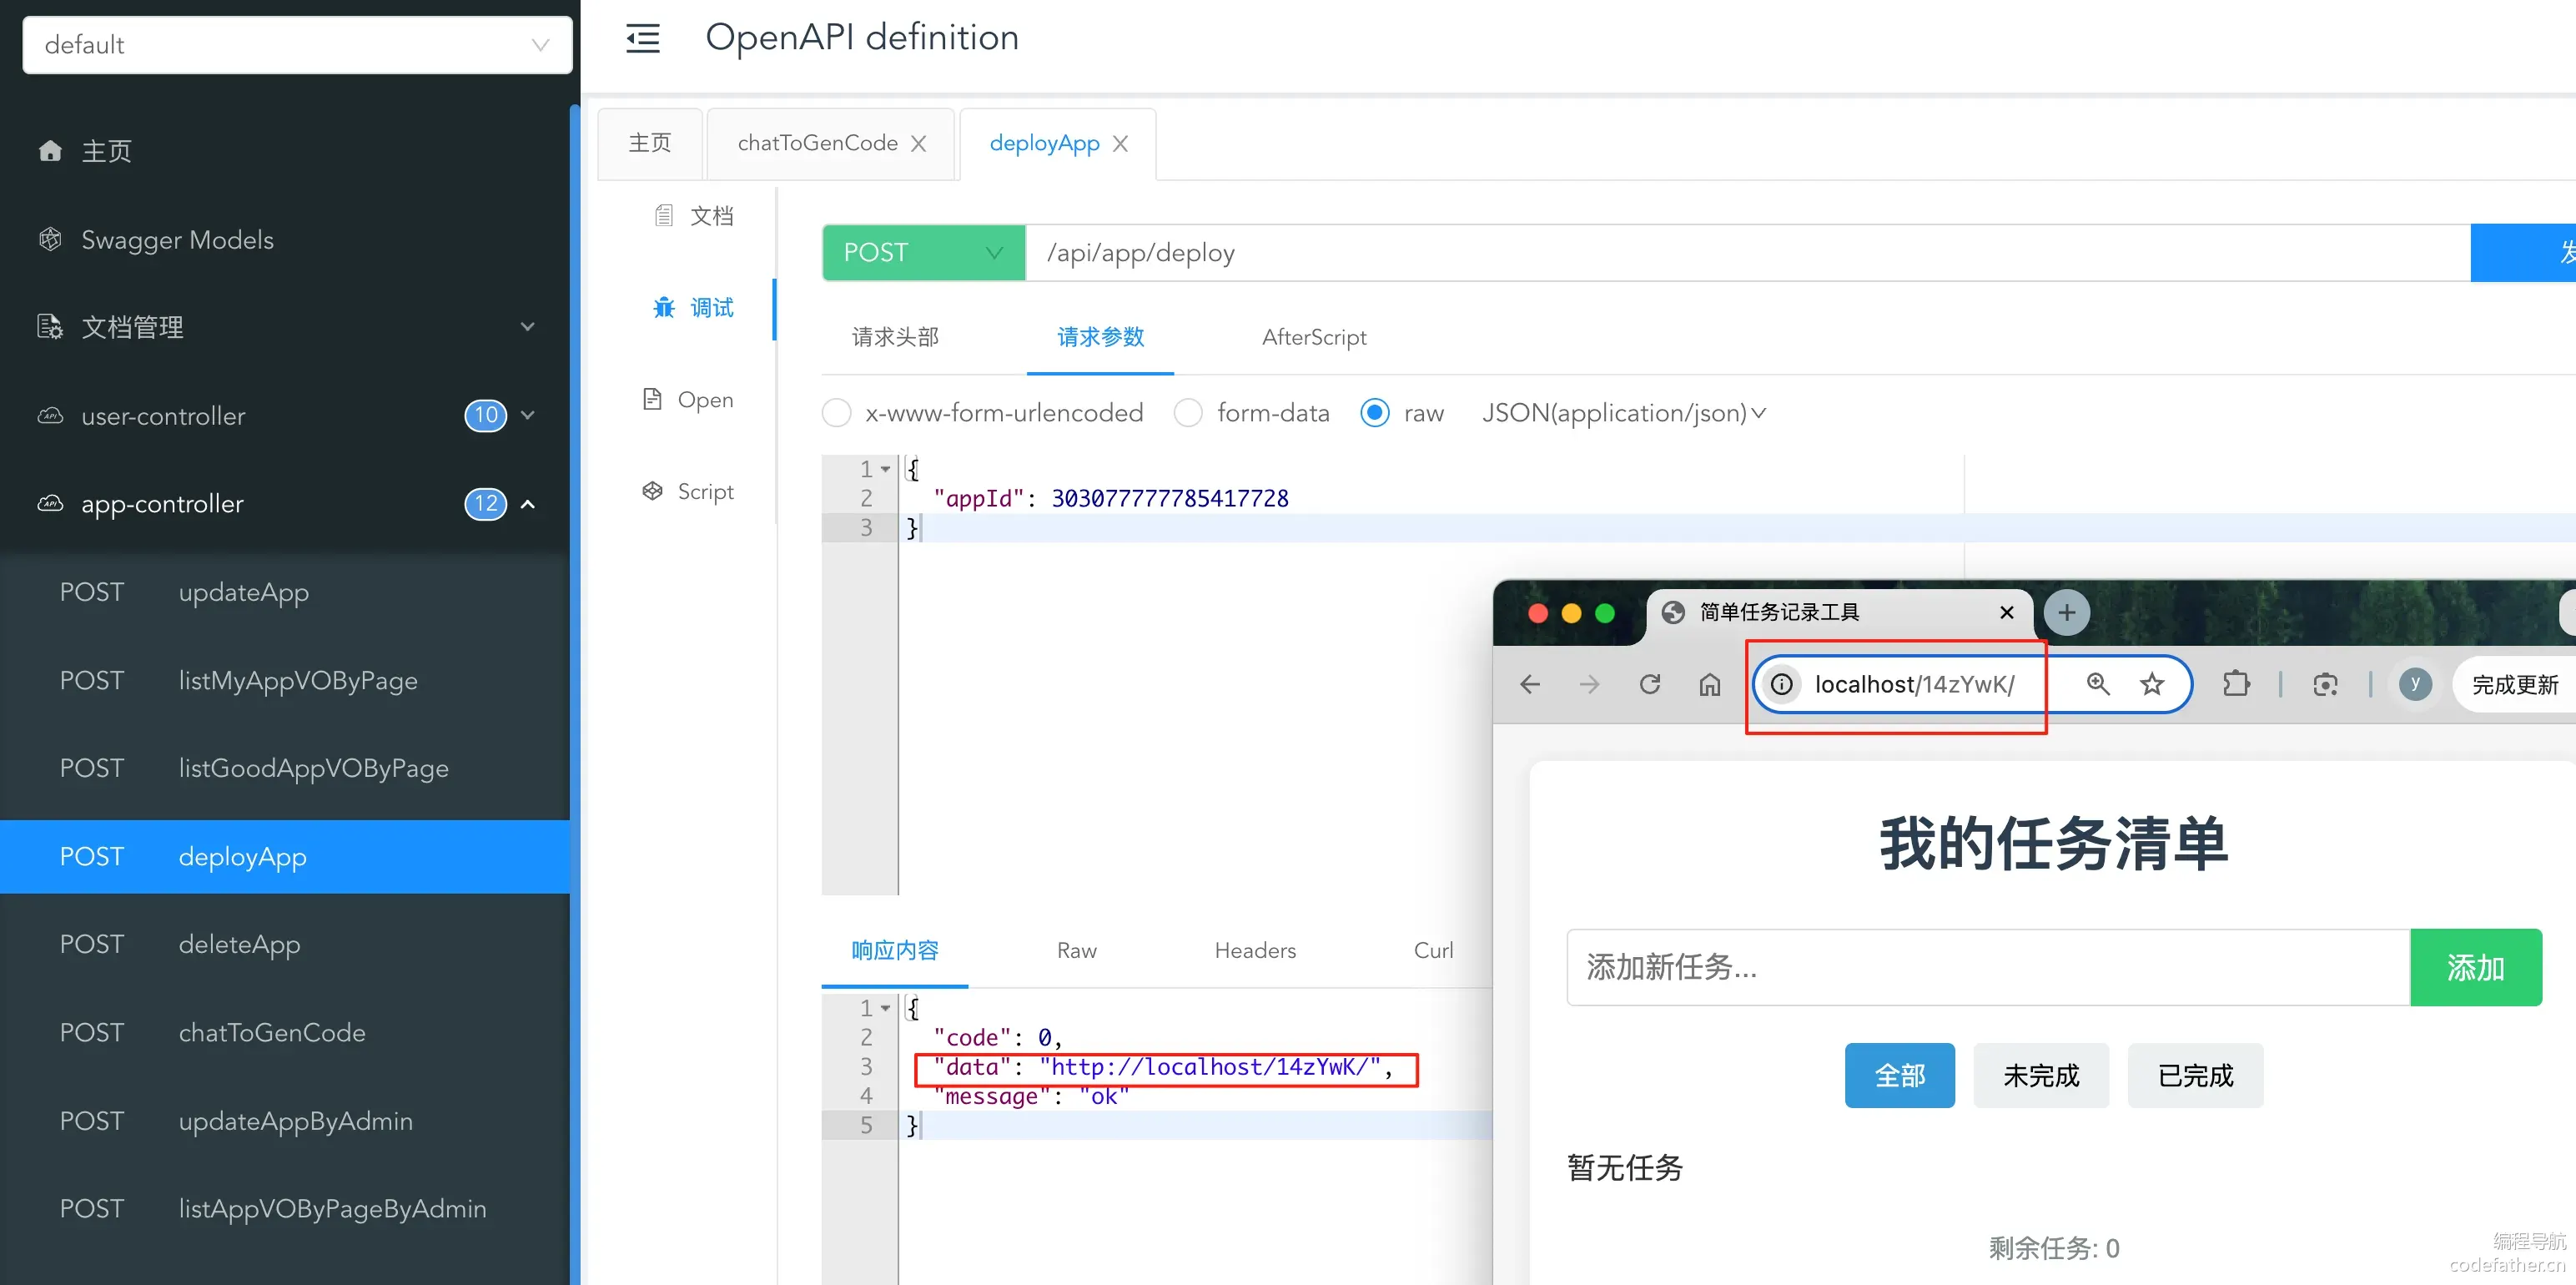Reload the browser page
This screenshot has height=1285, width=2576.
click(1650, 684)
